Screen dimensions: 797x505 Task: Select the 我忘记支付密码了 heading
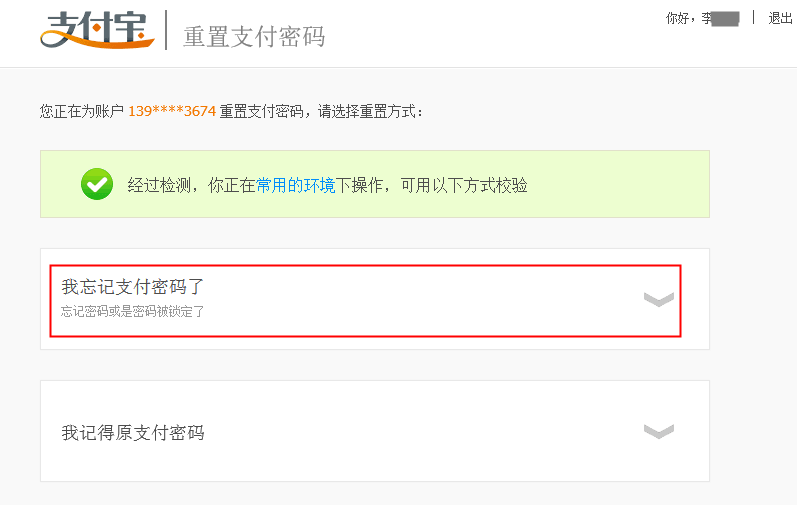click(133, 287)
